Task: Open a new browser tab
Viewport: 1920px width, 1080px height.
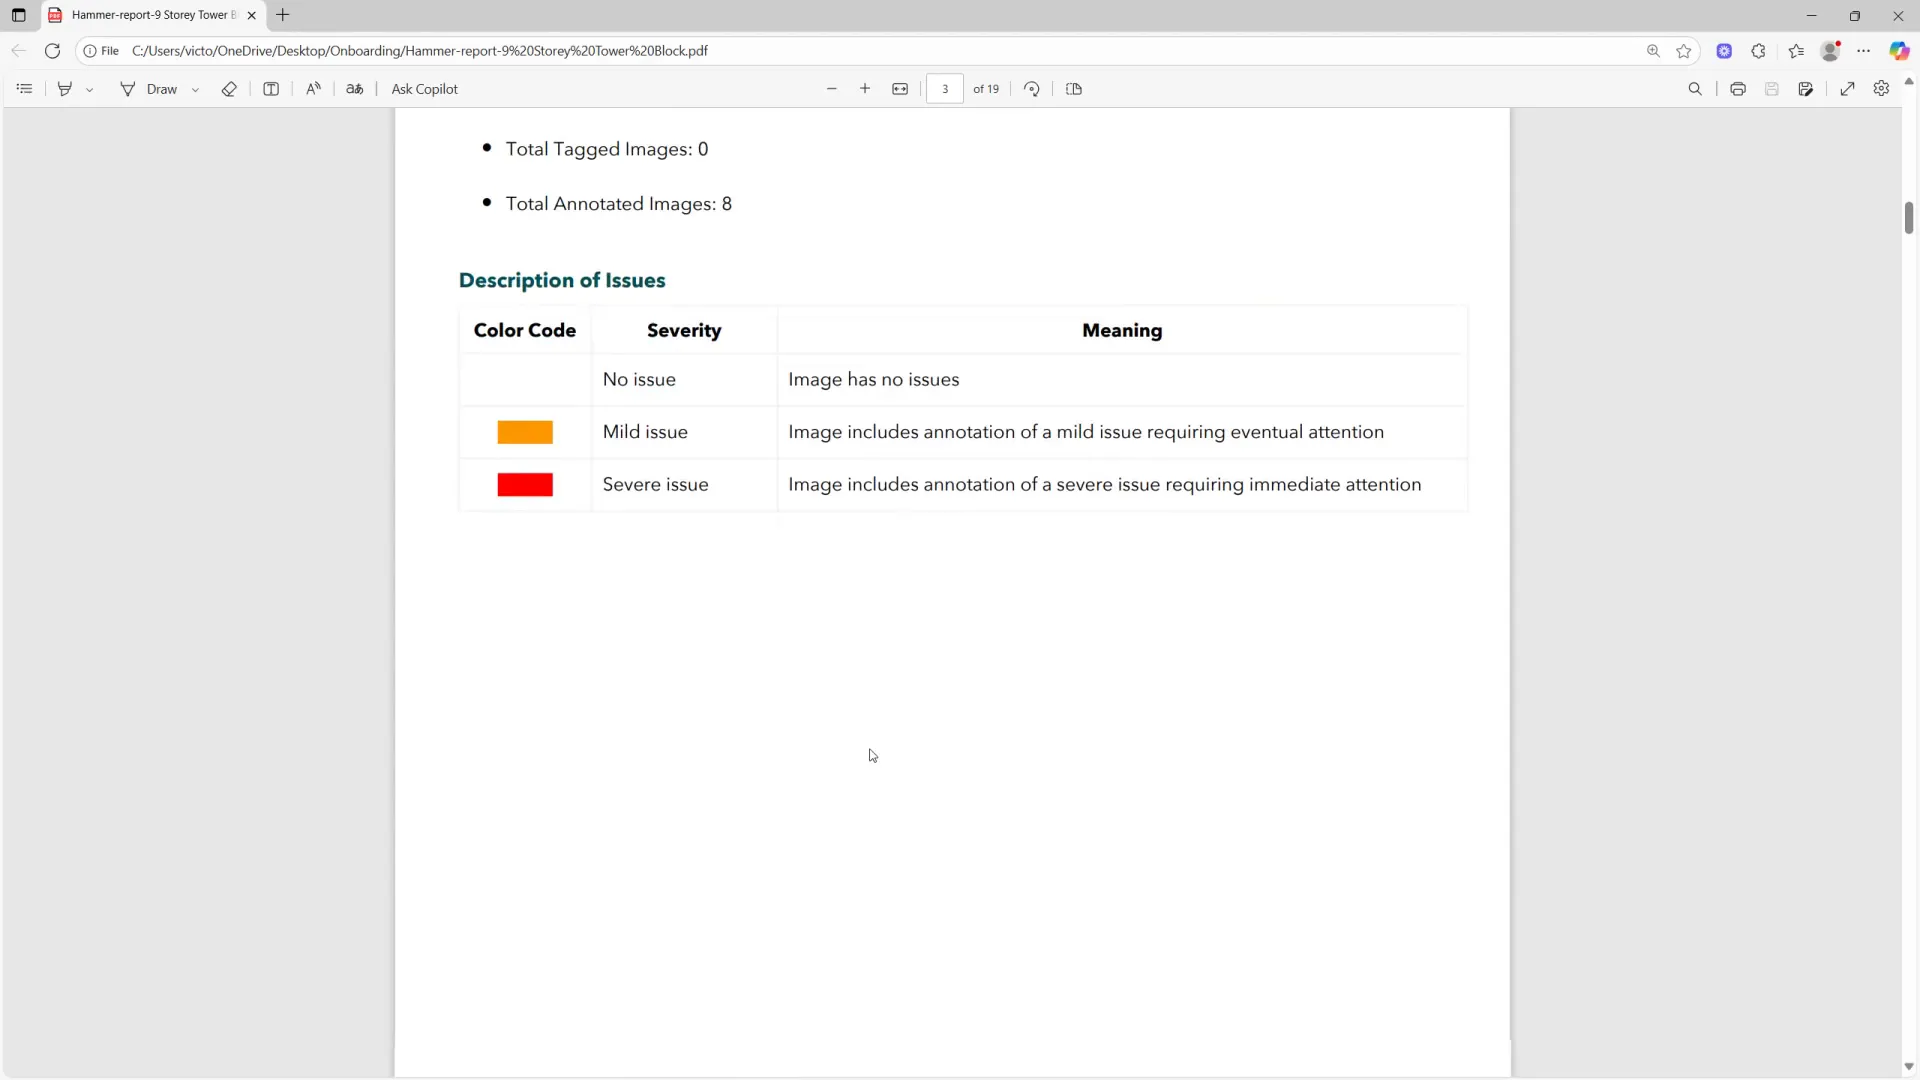Action: point(283,15)
